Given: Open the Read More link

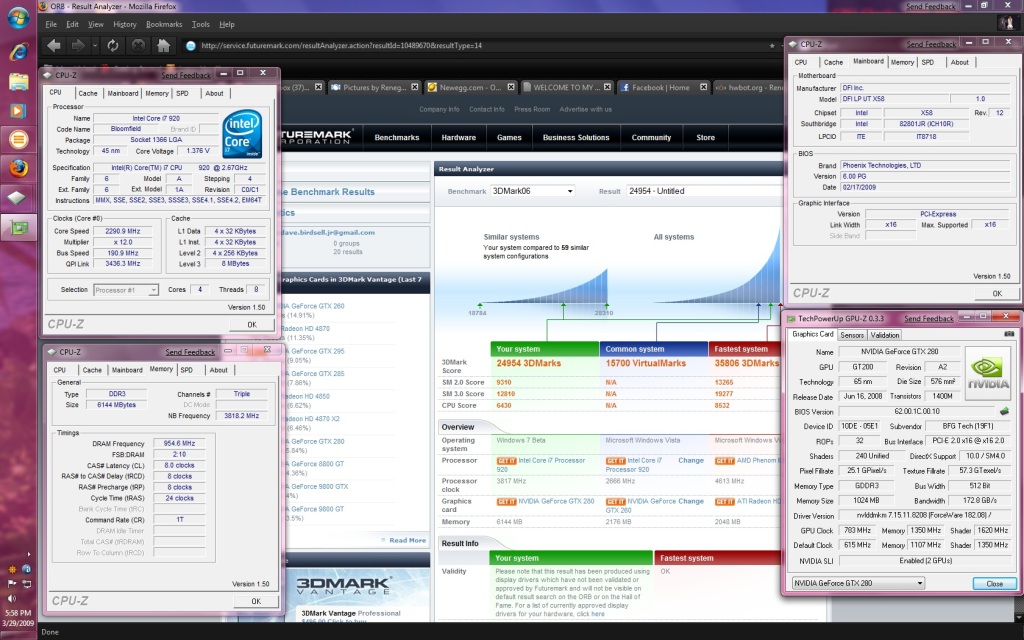Looking at the screenshot, I should tap(407, 540).
